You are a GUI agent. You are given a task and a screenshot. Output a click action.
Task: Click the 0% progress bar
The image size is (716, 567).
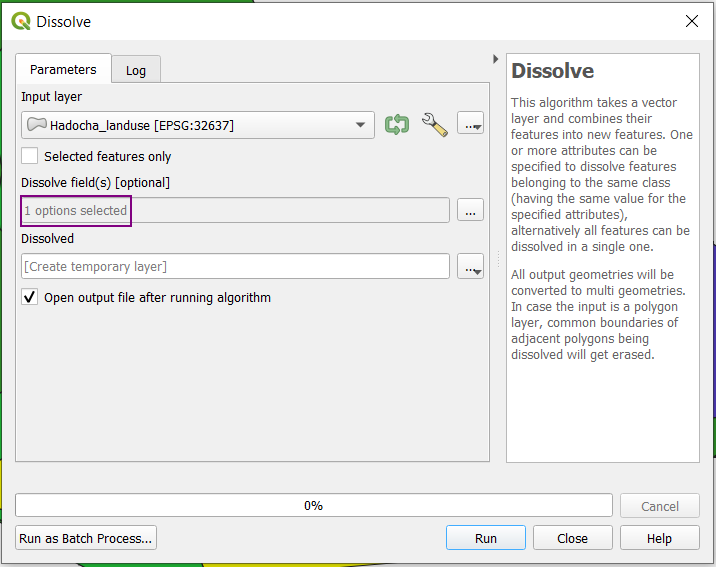314,505
